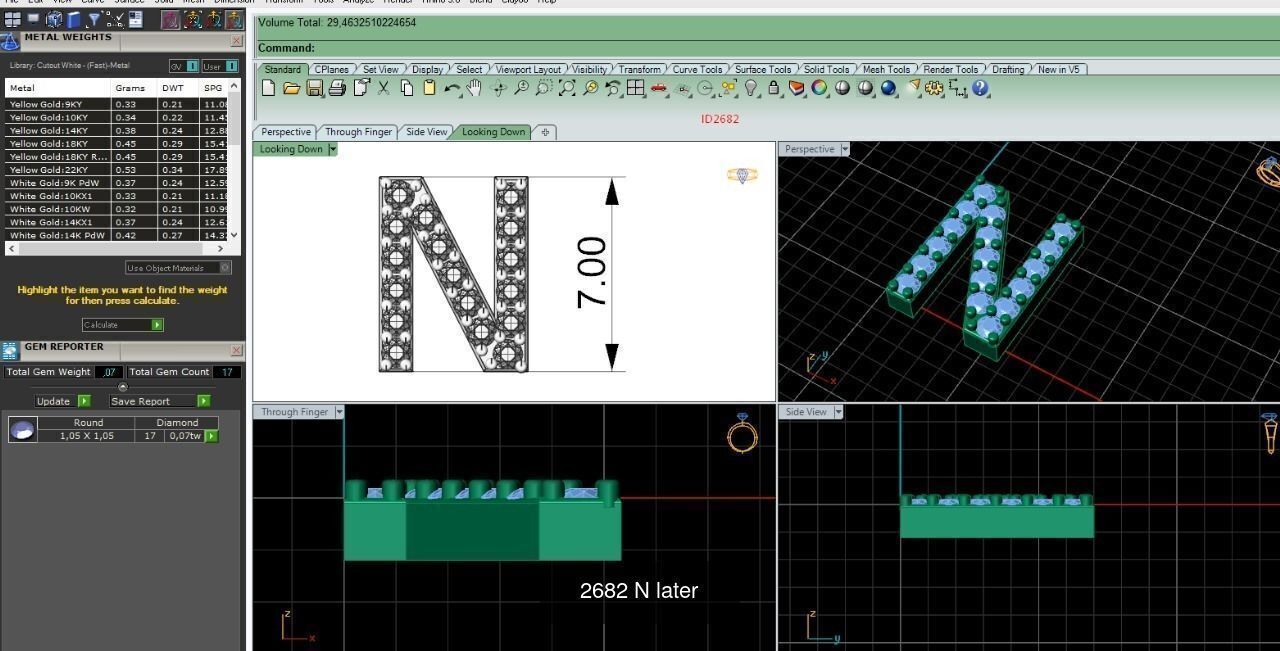The width and height of the screenshot is (1280, 651).
Task: Select the Pan hand tool
Action: 474,88
